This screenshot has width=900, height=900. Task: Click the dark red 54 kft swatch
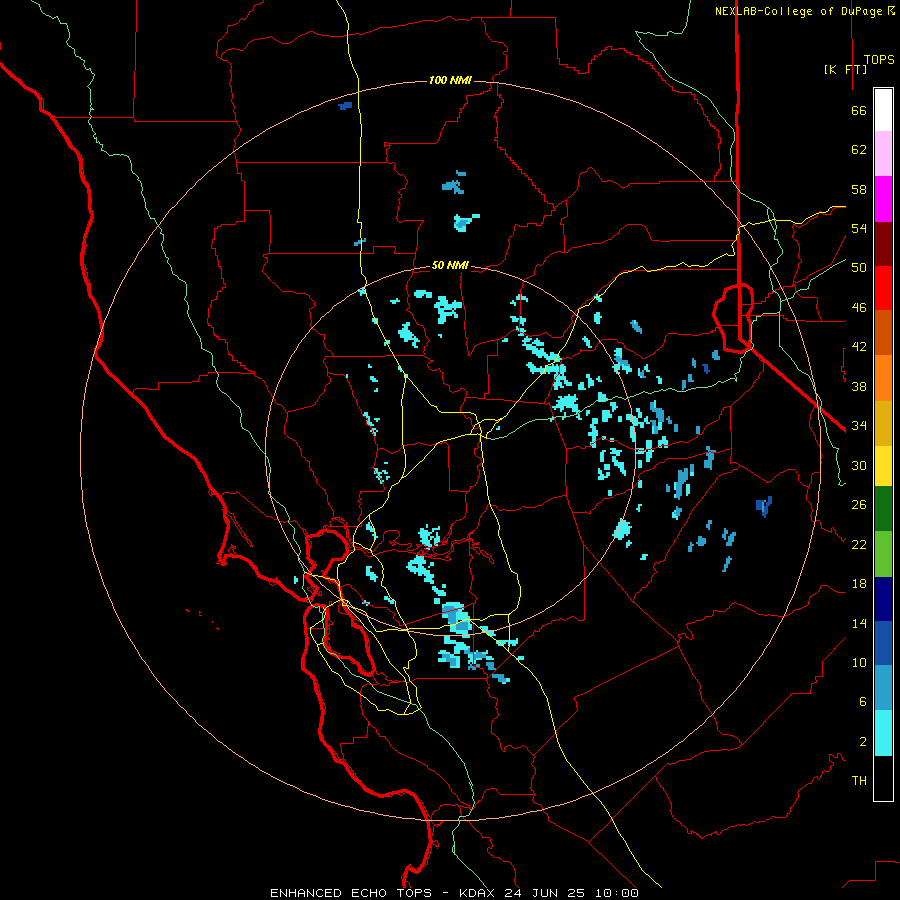(x=883, y=244)
